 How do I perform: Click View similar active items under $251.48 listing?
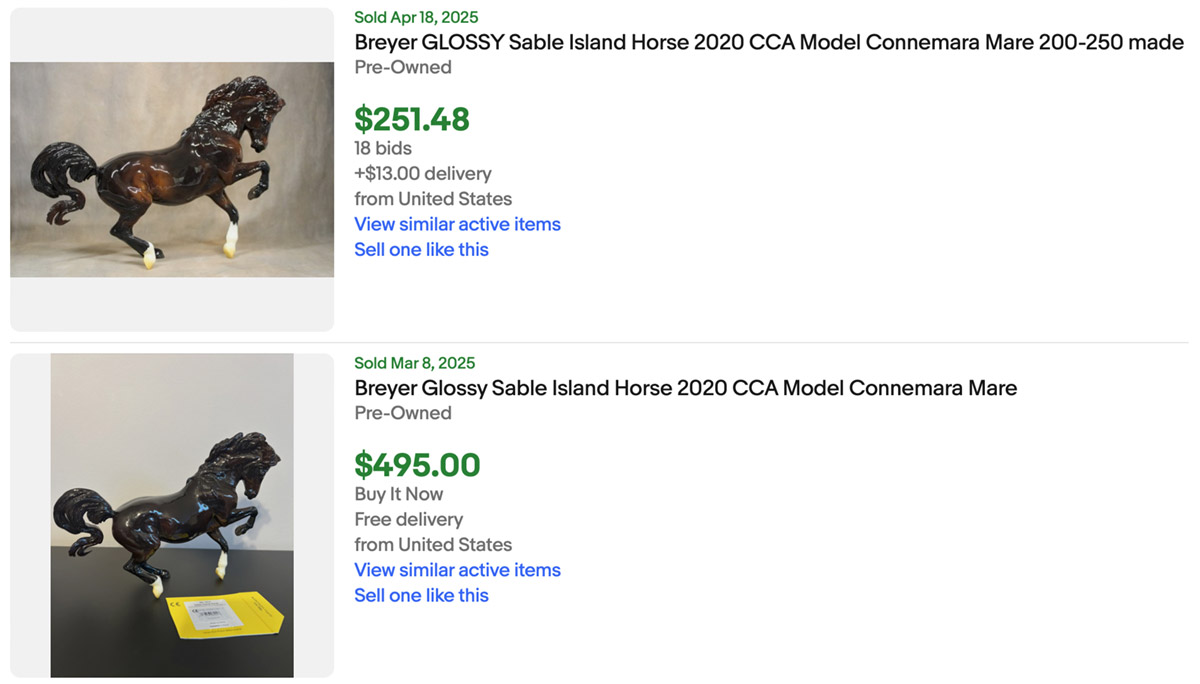coord(457,224)
